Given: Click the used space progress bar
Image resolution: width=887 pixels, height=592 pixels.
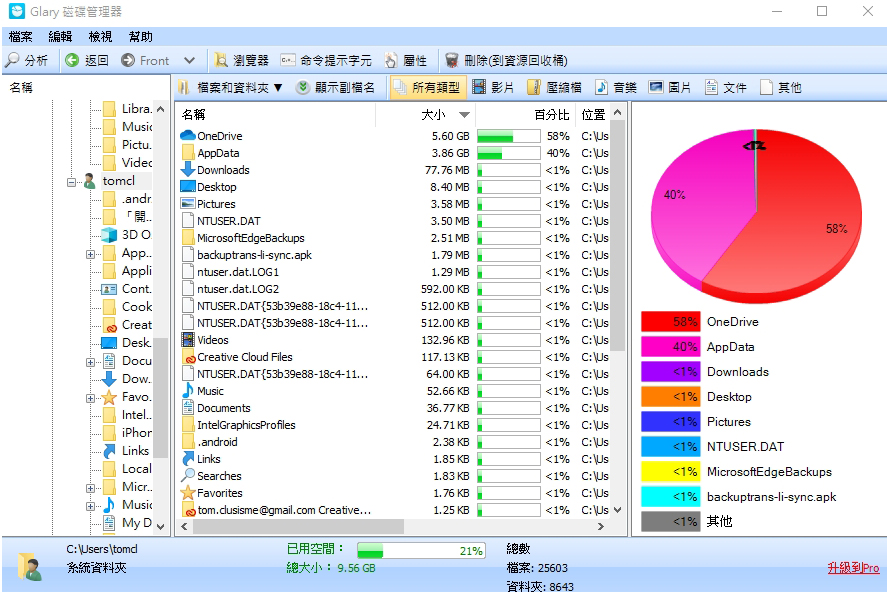Looking at the screenshot, I should tap(421, 551).
